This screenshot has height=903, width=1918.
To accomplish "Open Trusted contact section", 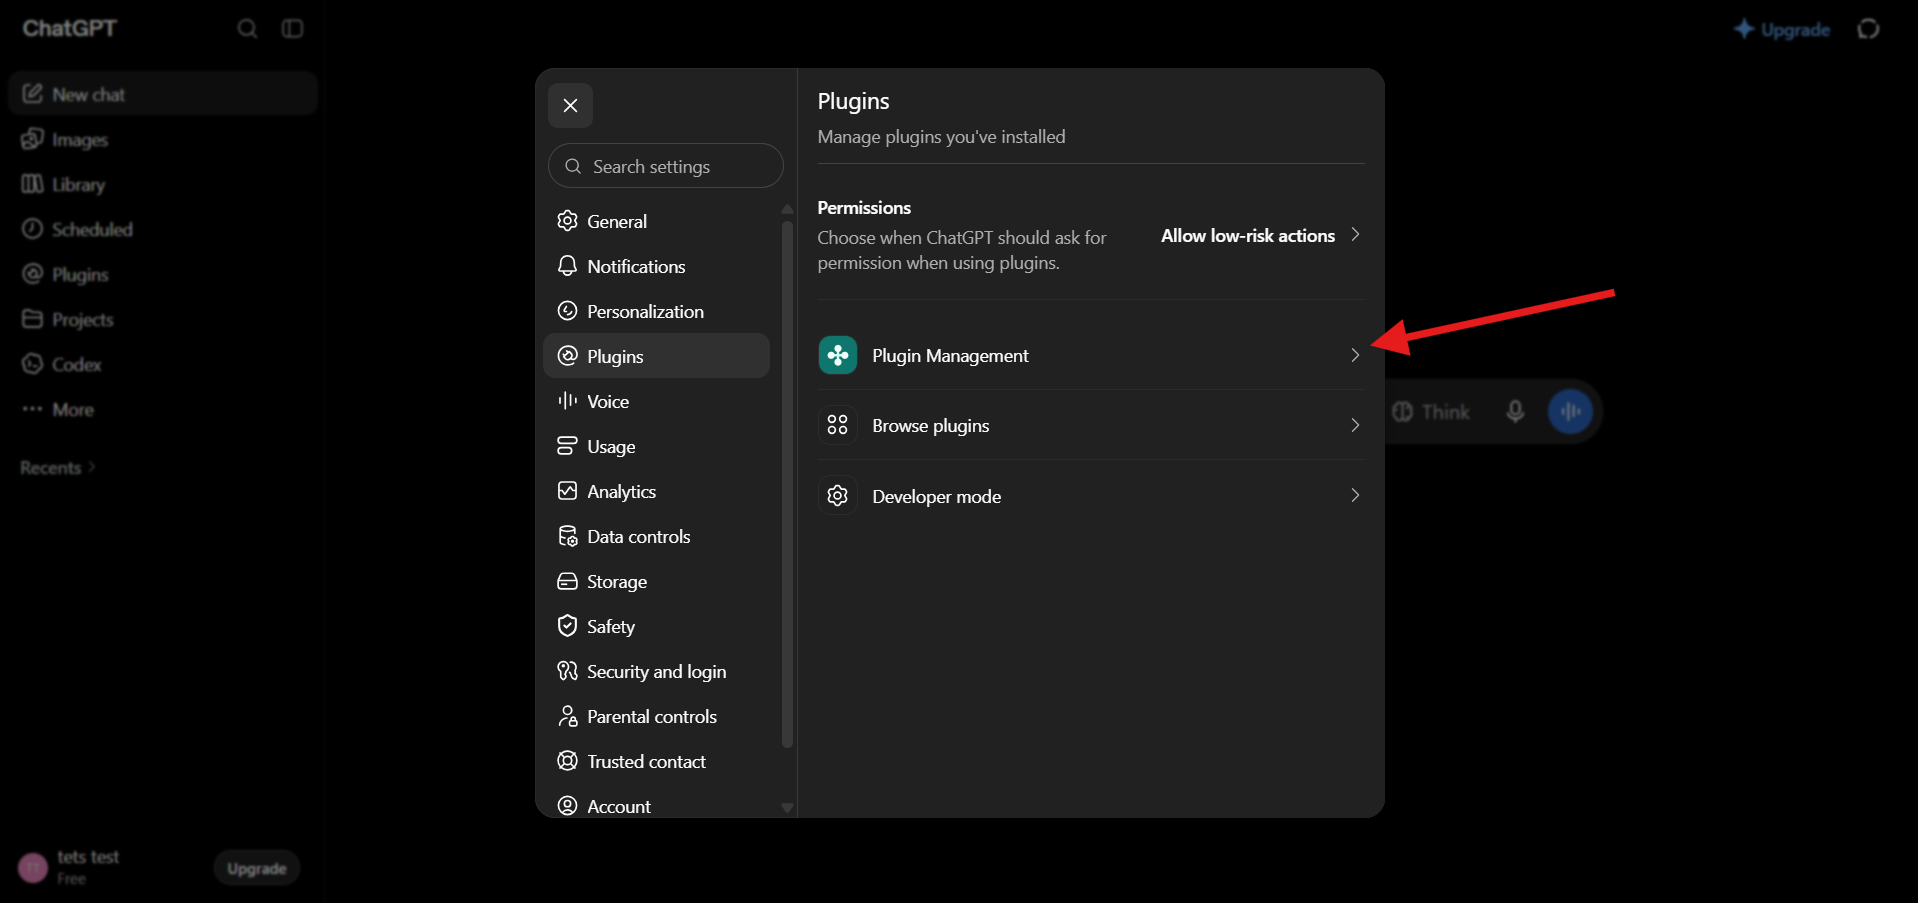I will pyautogui.click(x=656, y=761).
